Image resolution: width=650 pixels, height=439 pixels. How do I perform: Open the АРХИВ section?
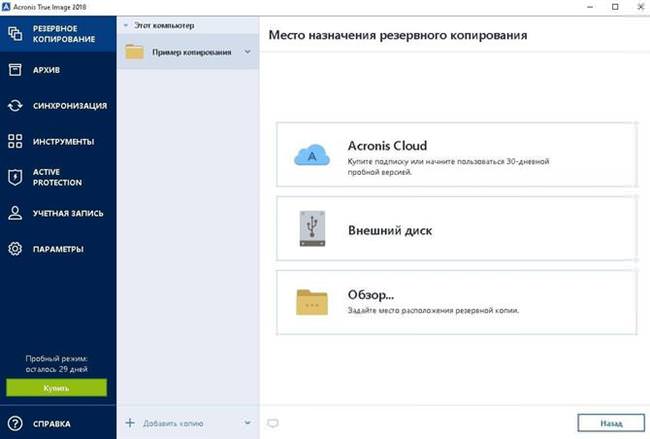coord(58,70)
